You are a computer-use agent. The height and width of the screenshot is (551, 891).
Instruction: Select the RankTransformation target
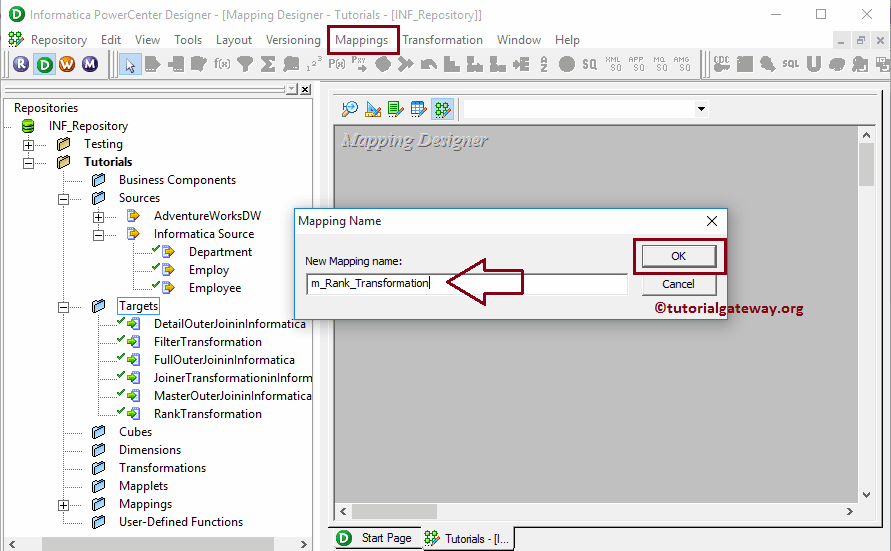coord(207,414)
